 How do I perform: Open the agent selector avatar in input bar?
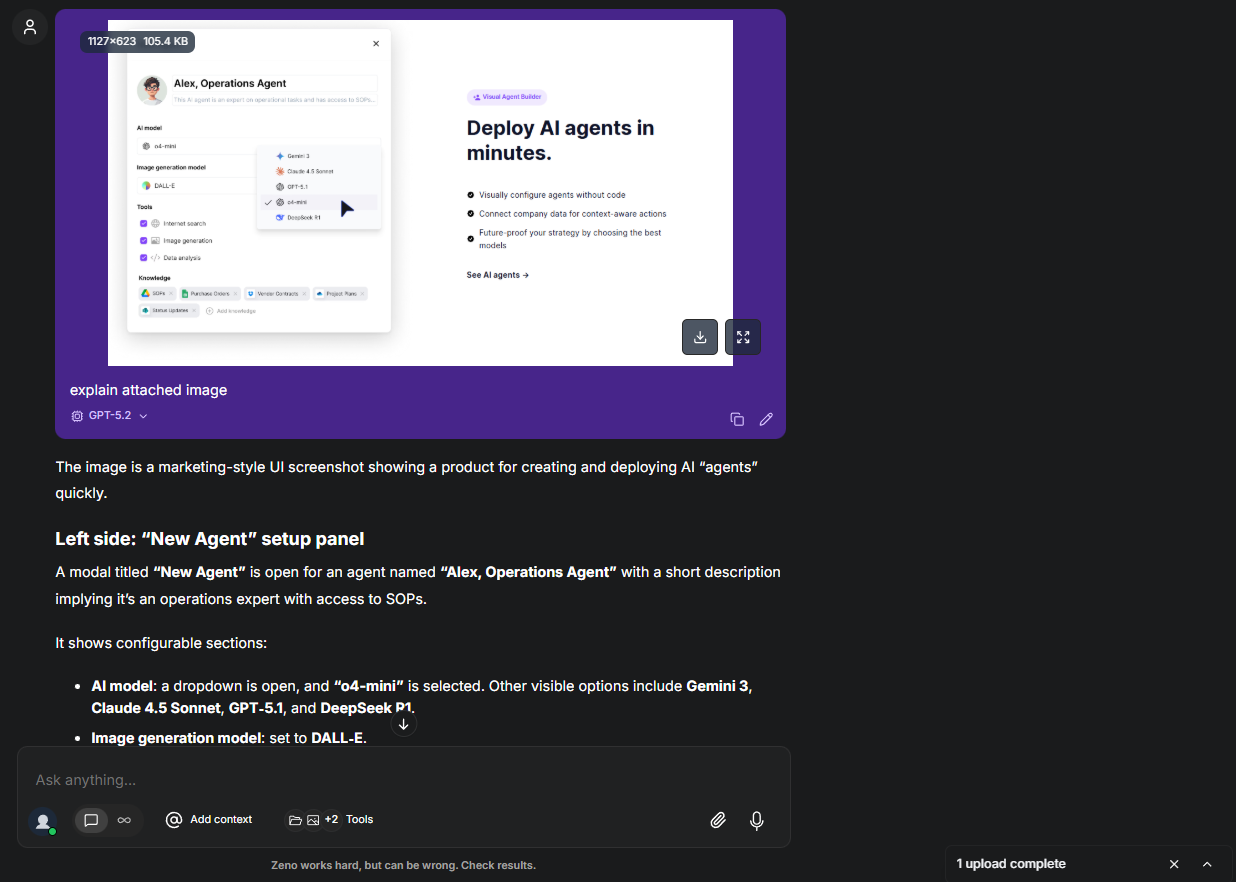coord(43,821)
